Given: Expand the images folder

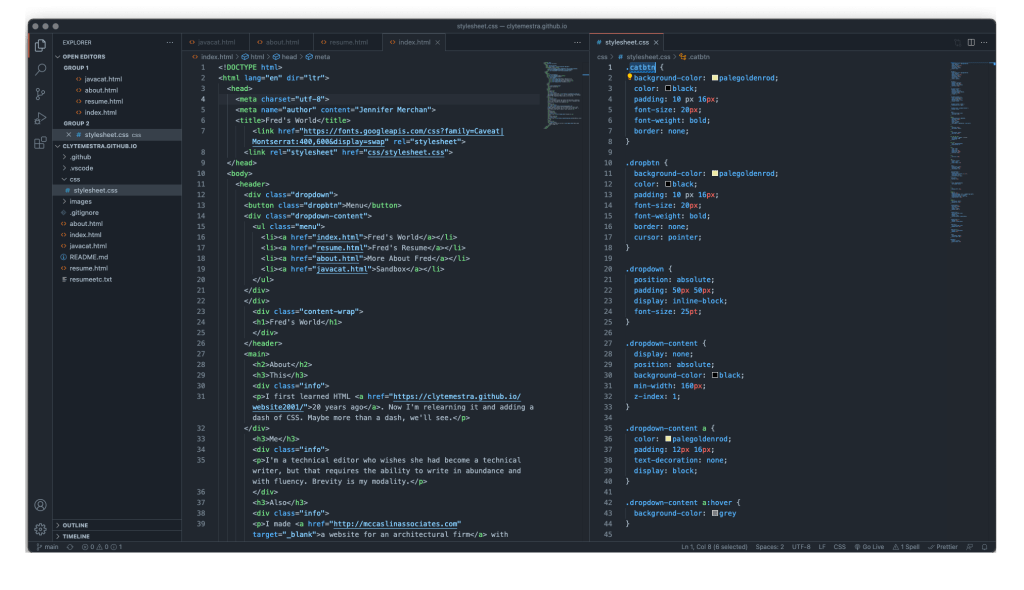Looking at the screenshot, I should [x=80, y=201].
